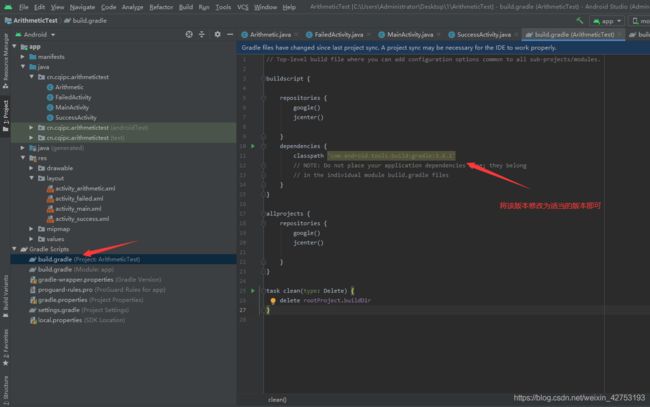
Task: Click the run gutter arrow beside task clean
Action: (x=253, y=291)
